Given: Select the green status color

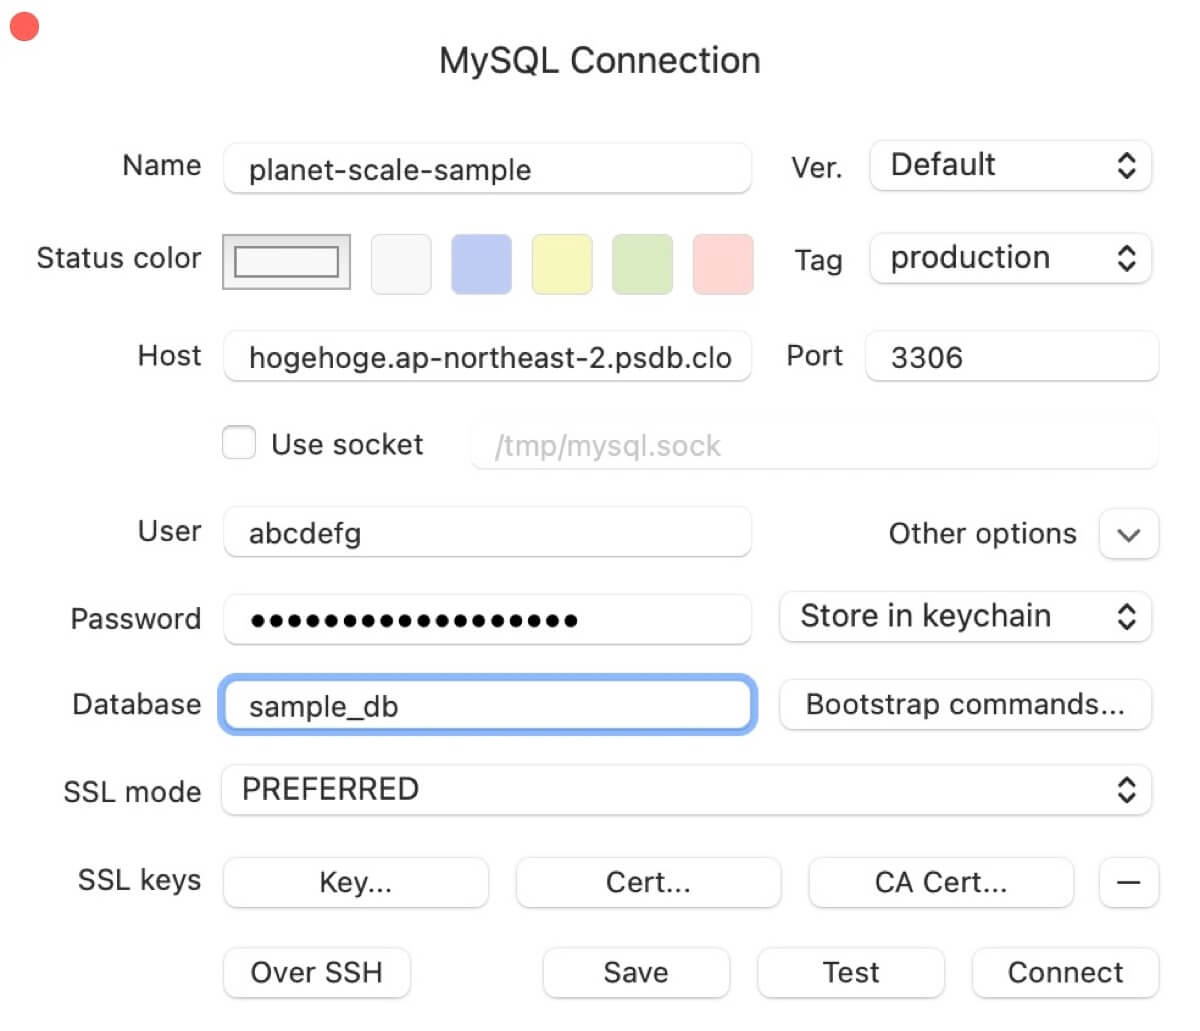Looking at the screenshot, I should click(x=642, y=264).
